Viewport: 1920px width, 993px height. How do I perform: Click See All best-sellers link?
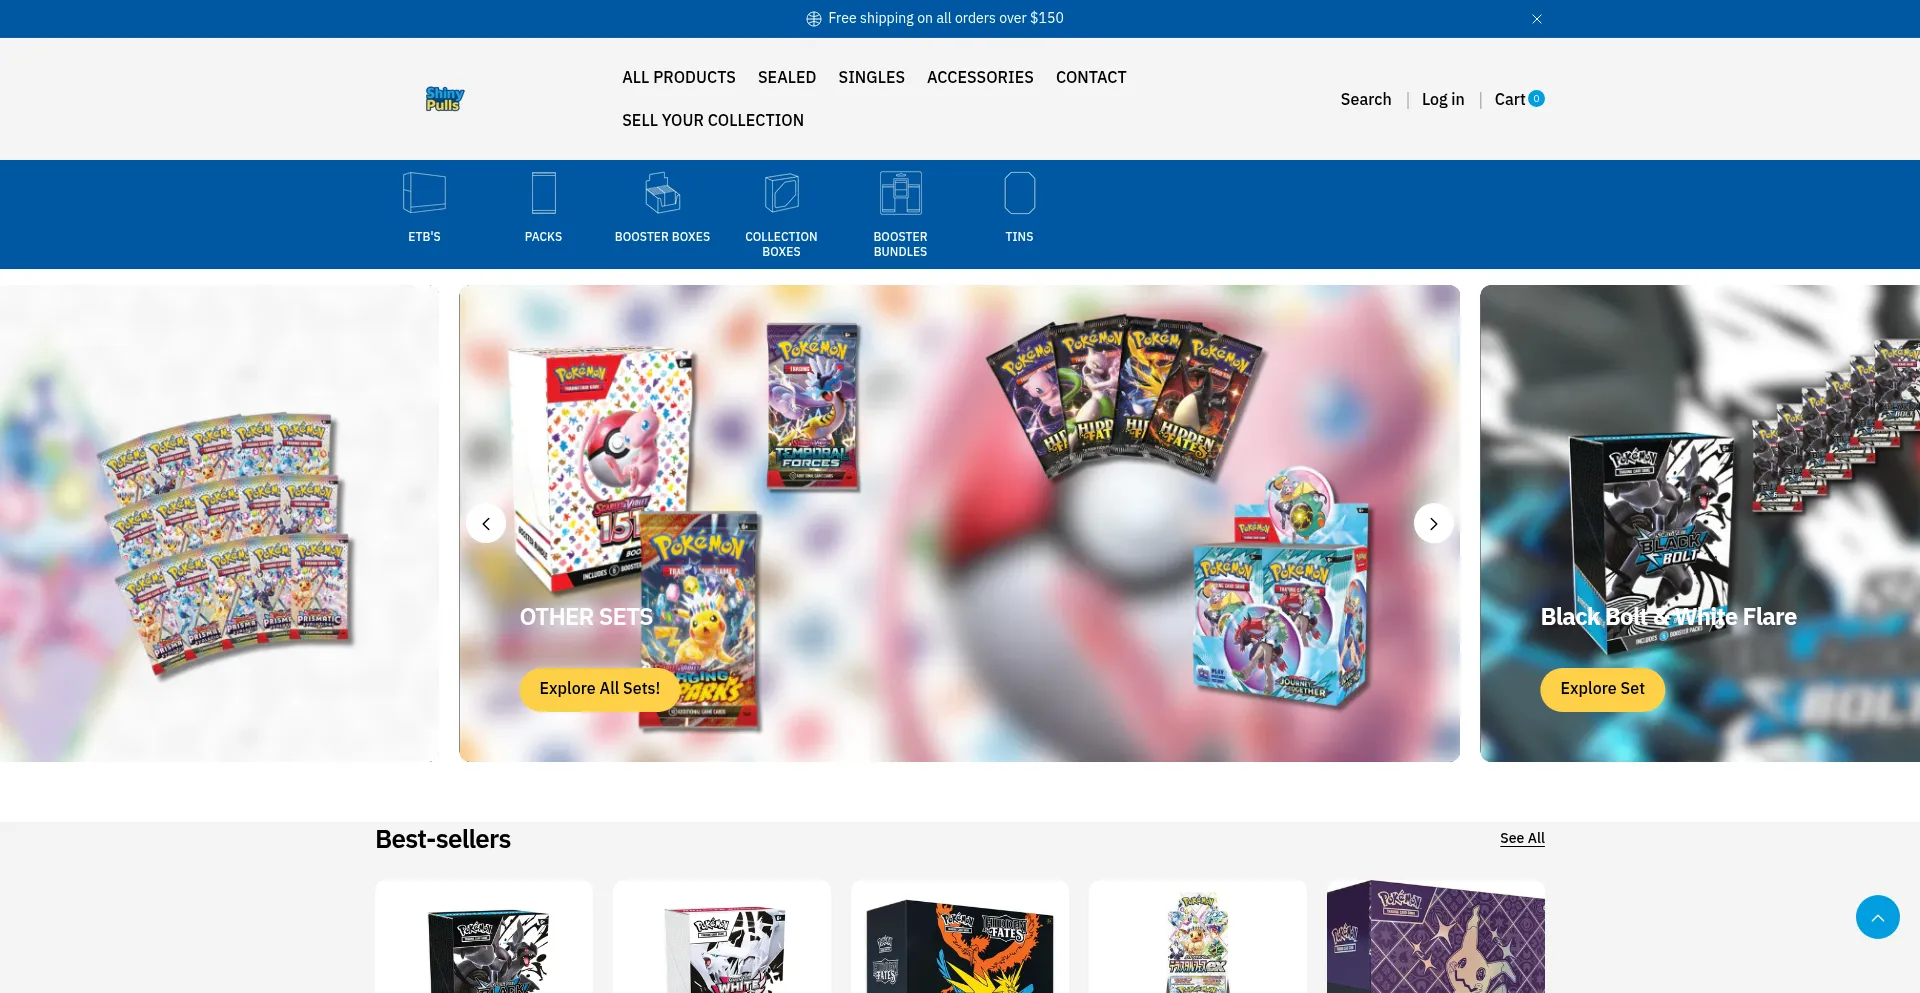[x=1522, y=838]
